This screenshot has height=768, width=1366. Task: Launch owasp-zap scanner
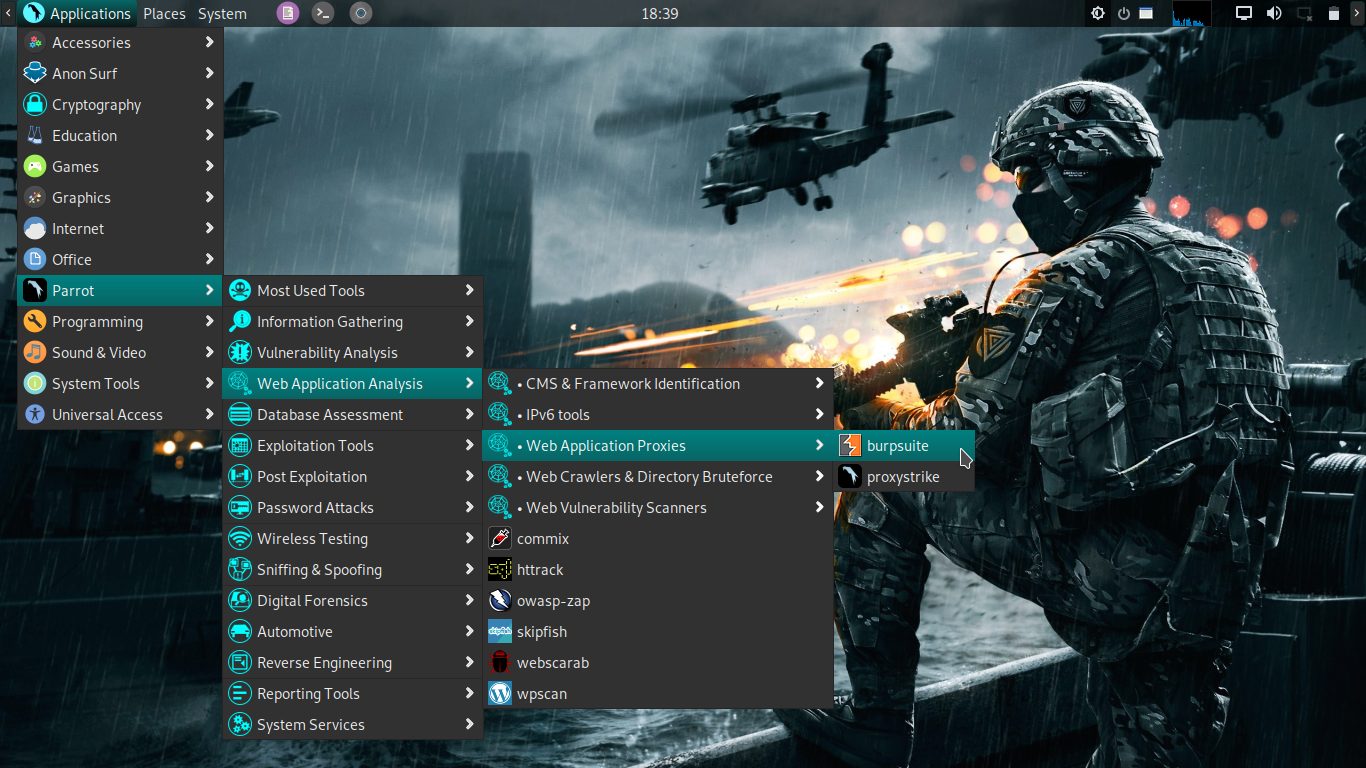tap(551, 600)
